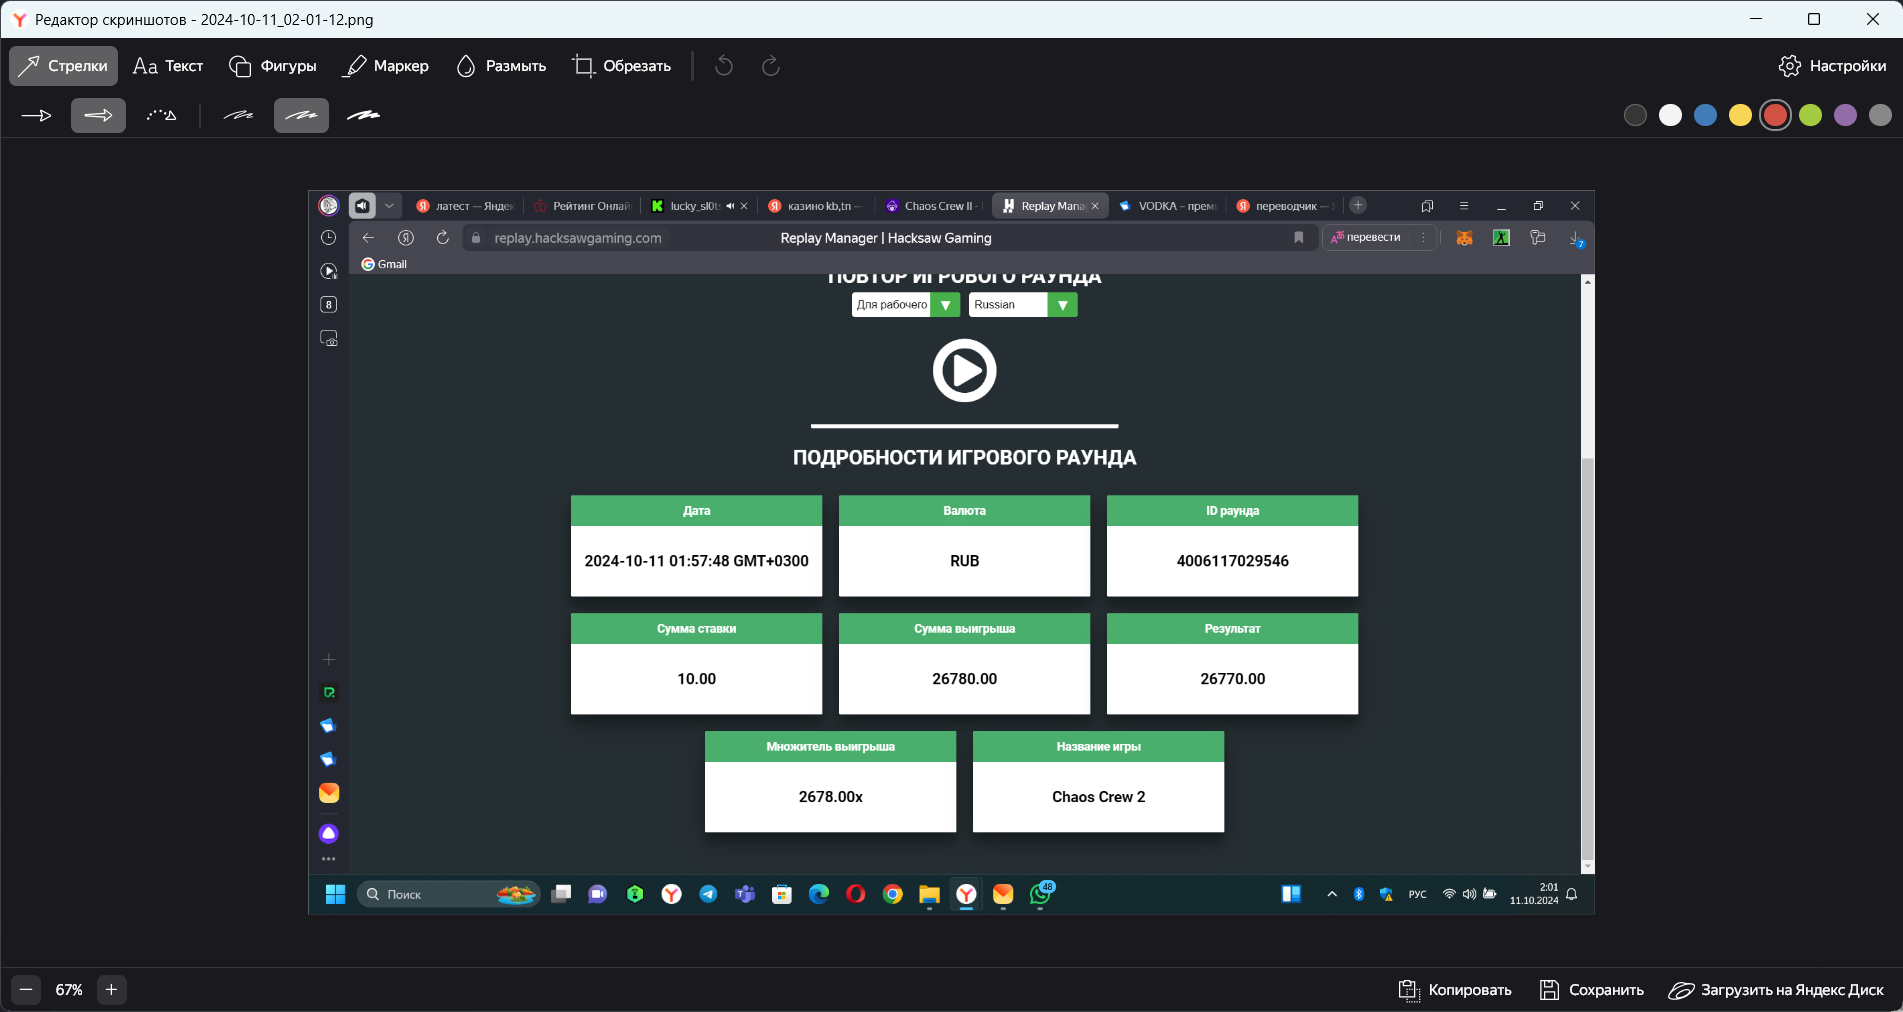Click the redo arrow icon
Image resolution: width=1903 pixels, height=1012 pixels.
770,66
